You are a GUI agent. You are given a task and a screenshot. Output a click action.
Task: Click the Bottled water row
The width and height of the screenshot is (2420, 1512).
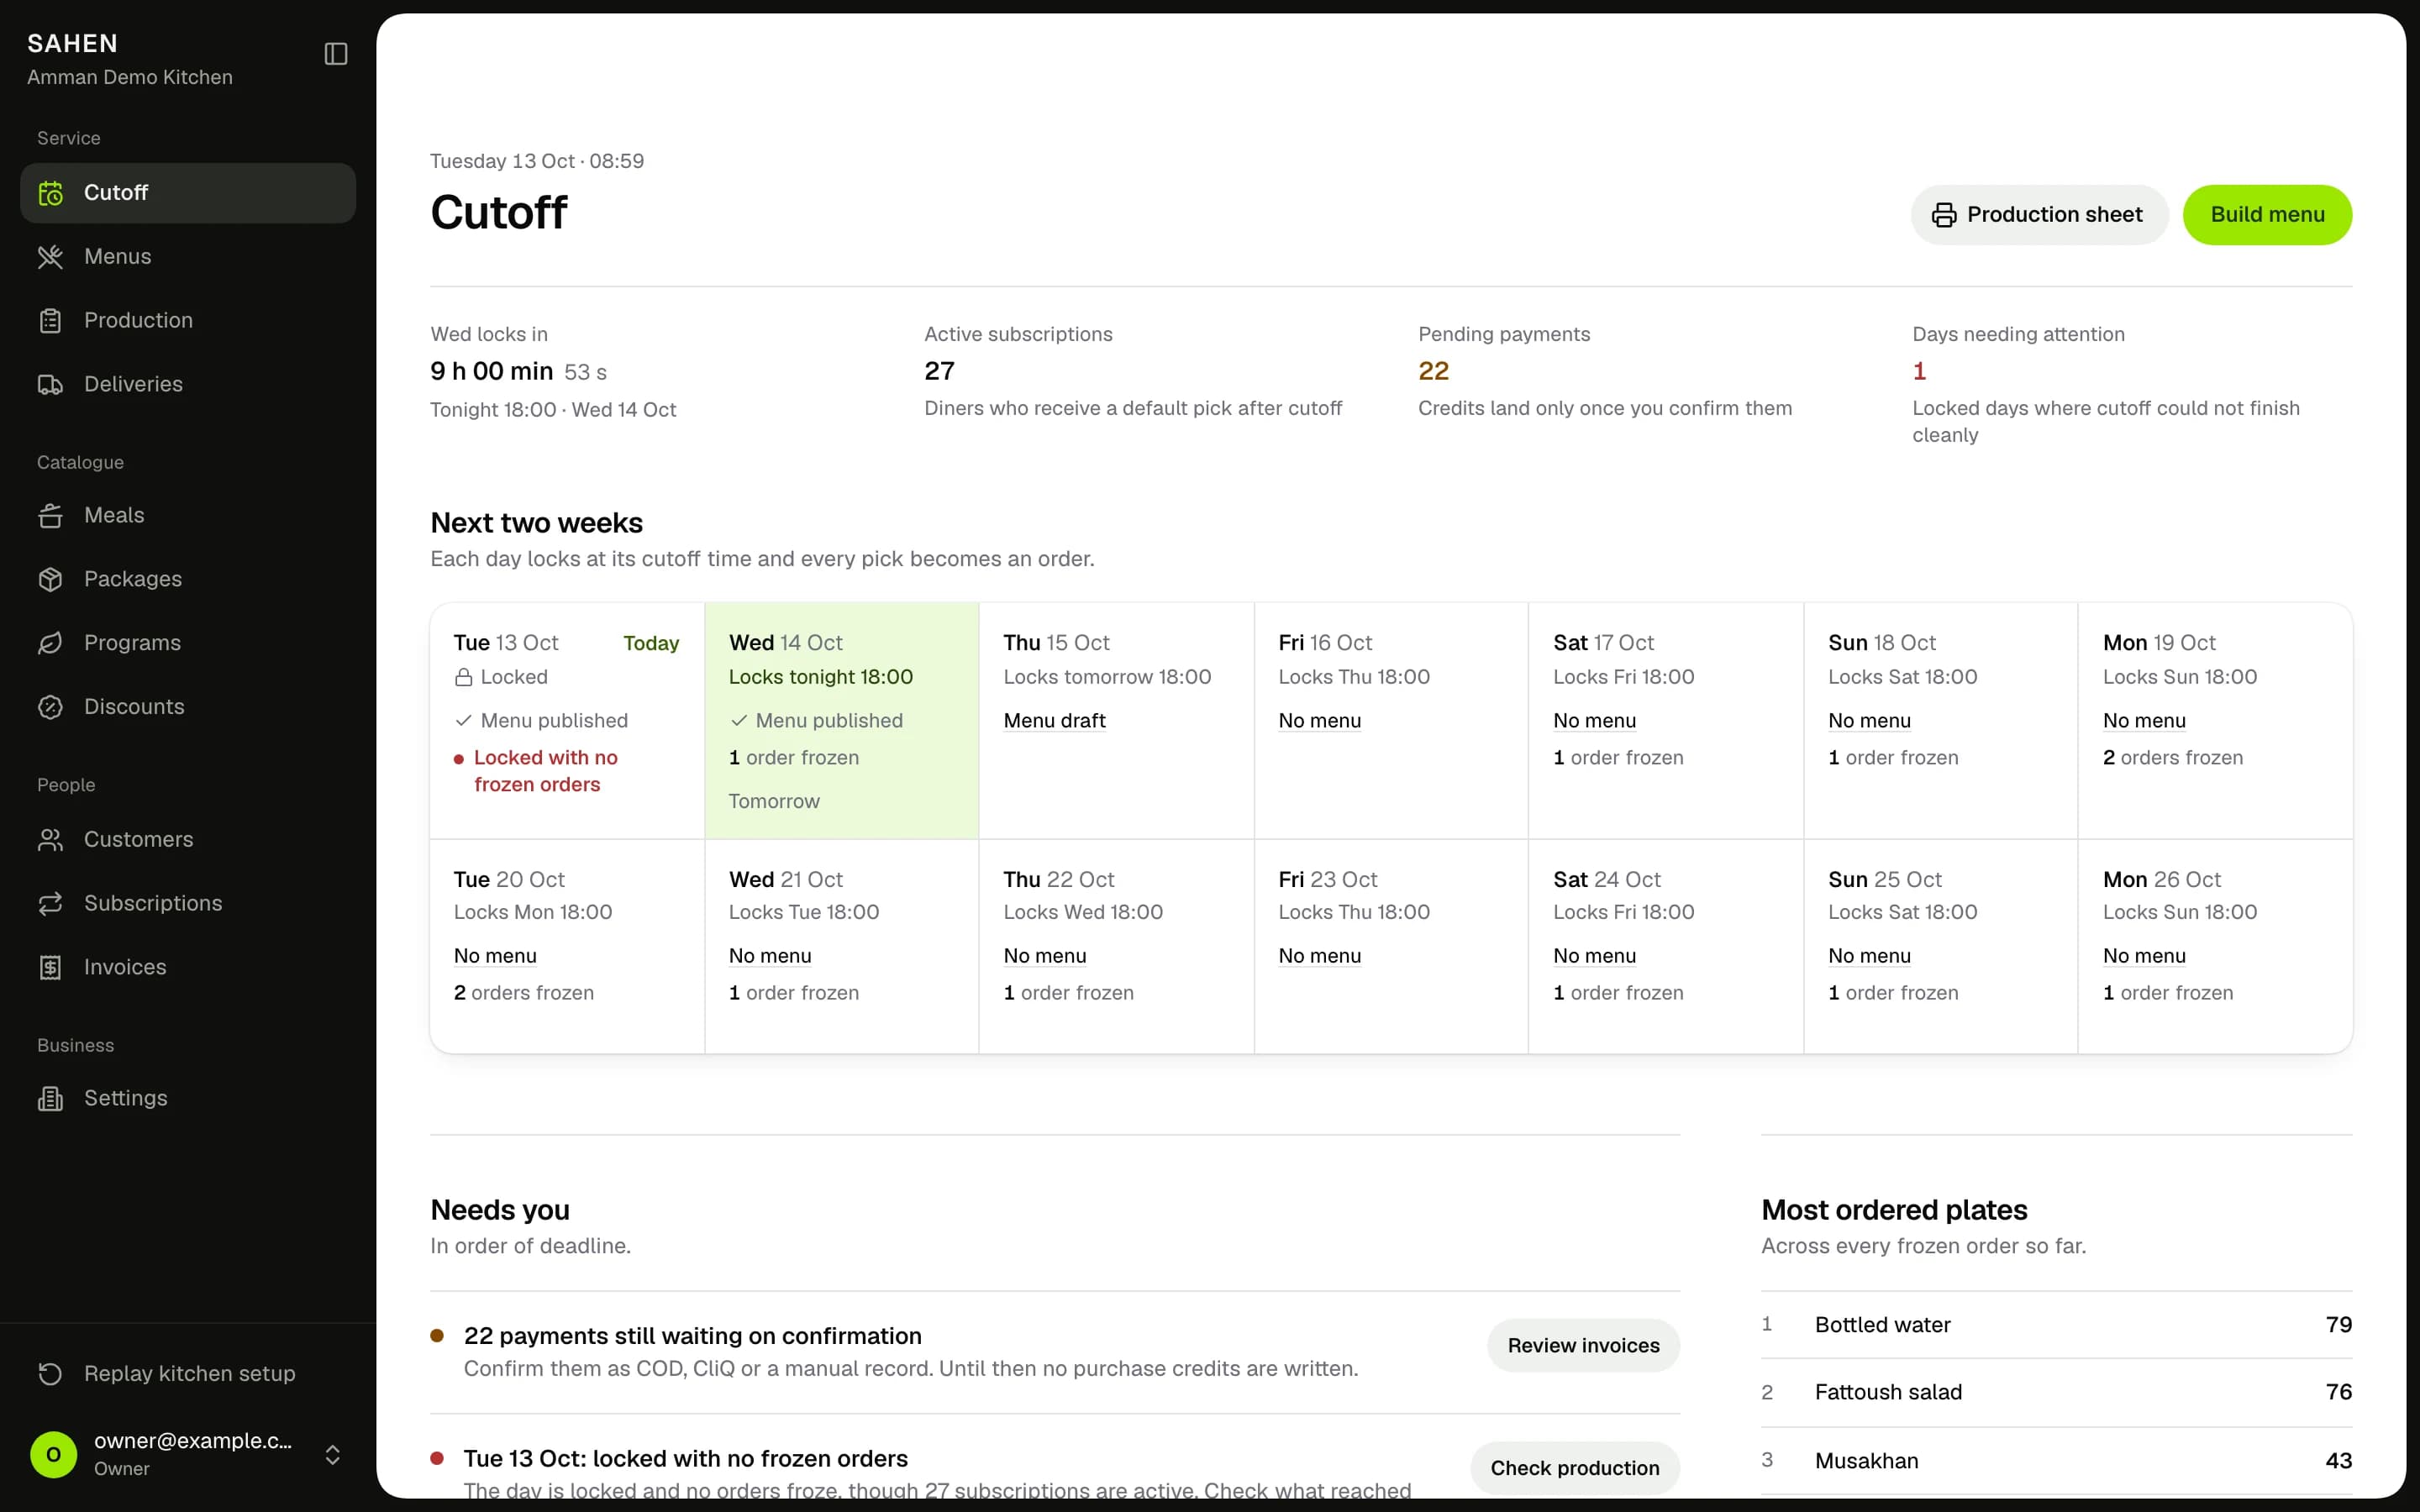tap(2056, 1325)
